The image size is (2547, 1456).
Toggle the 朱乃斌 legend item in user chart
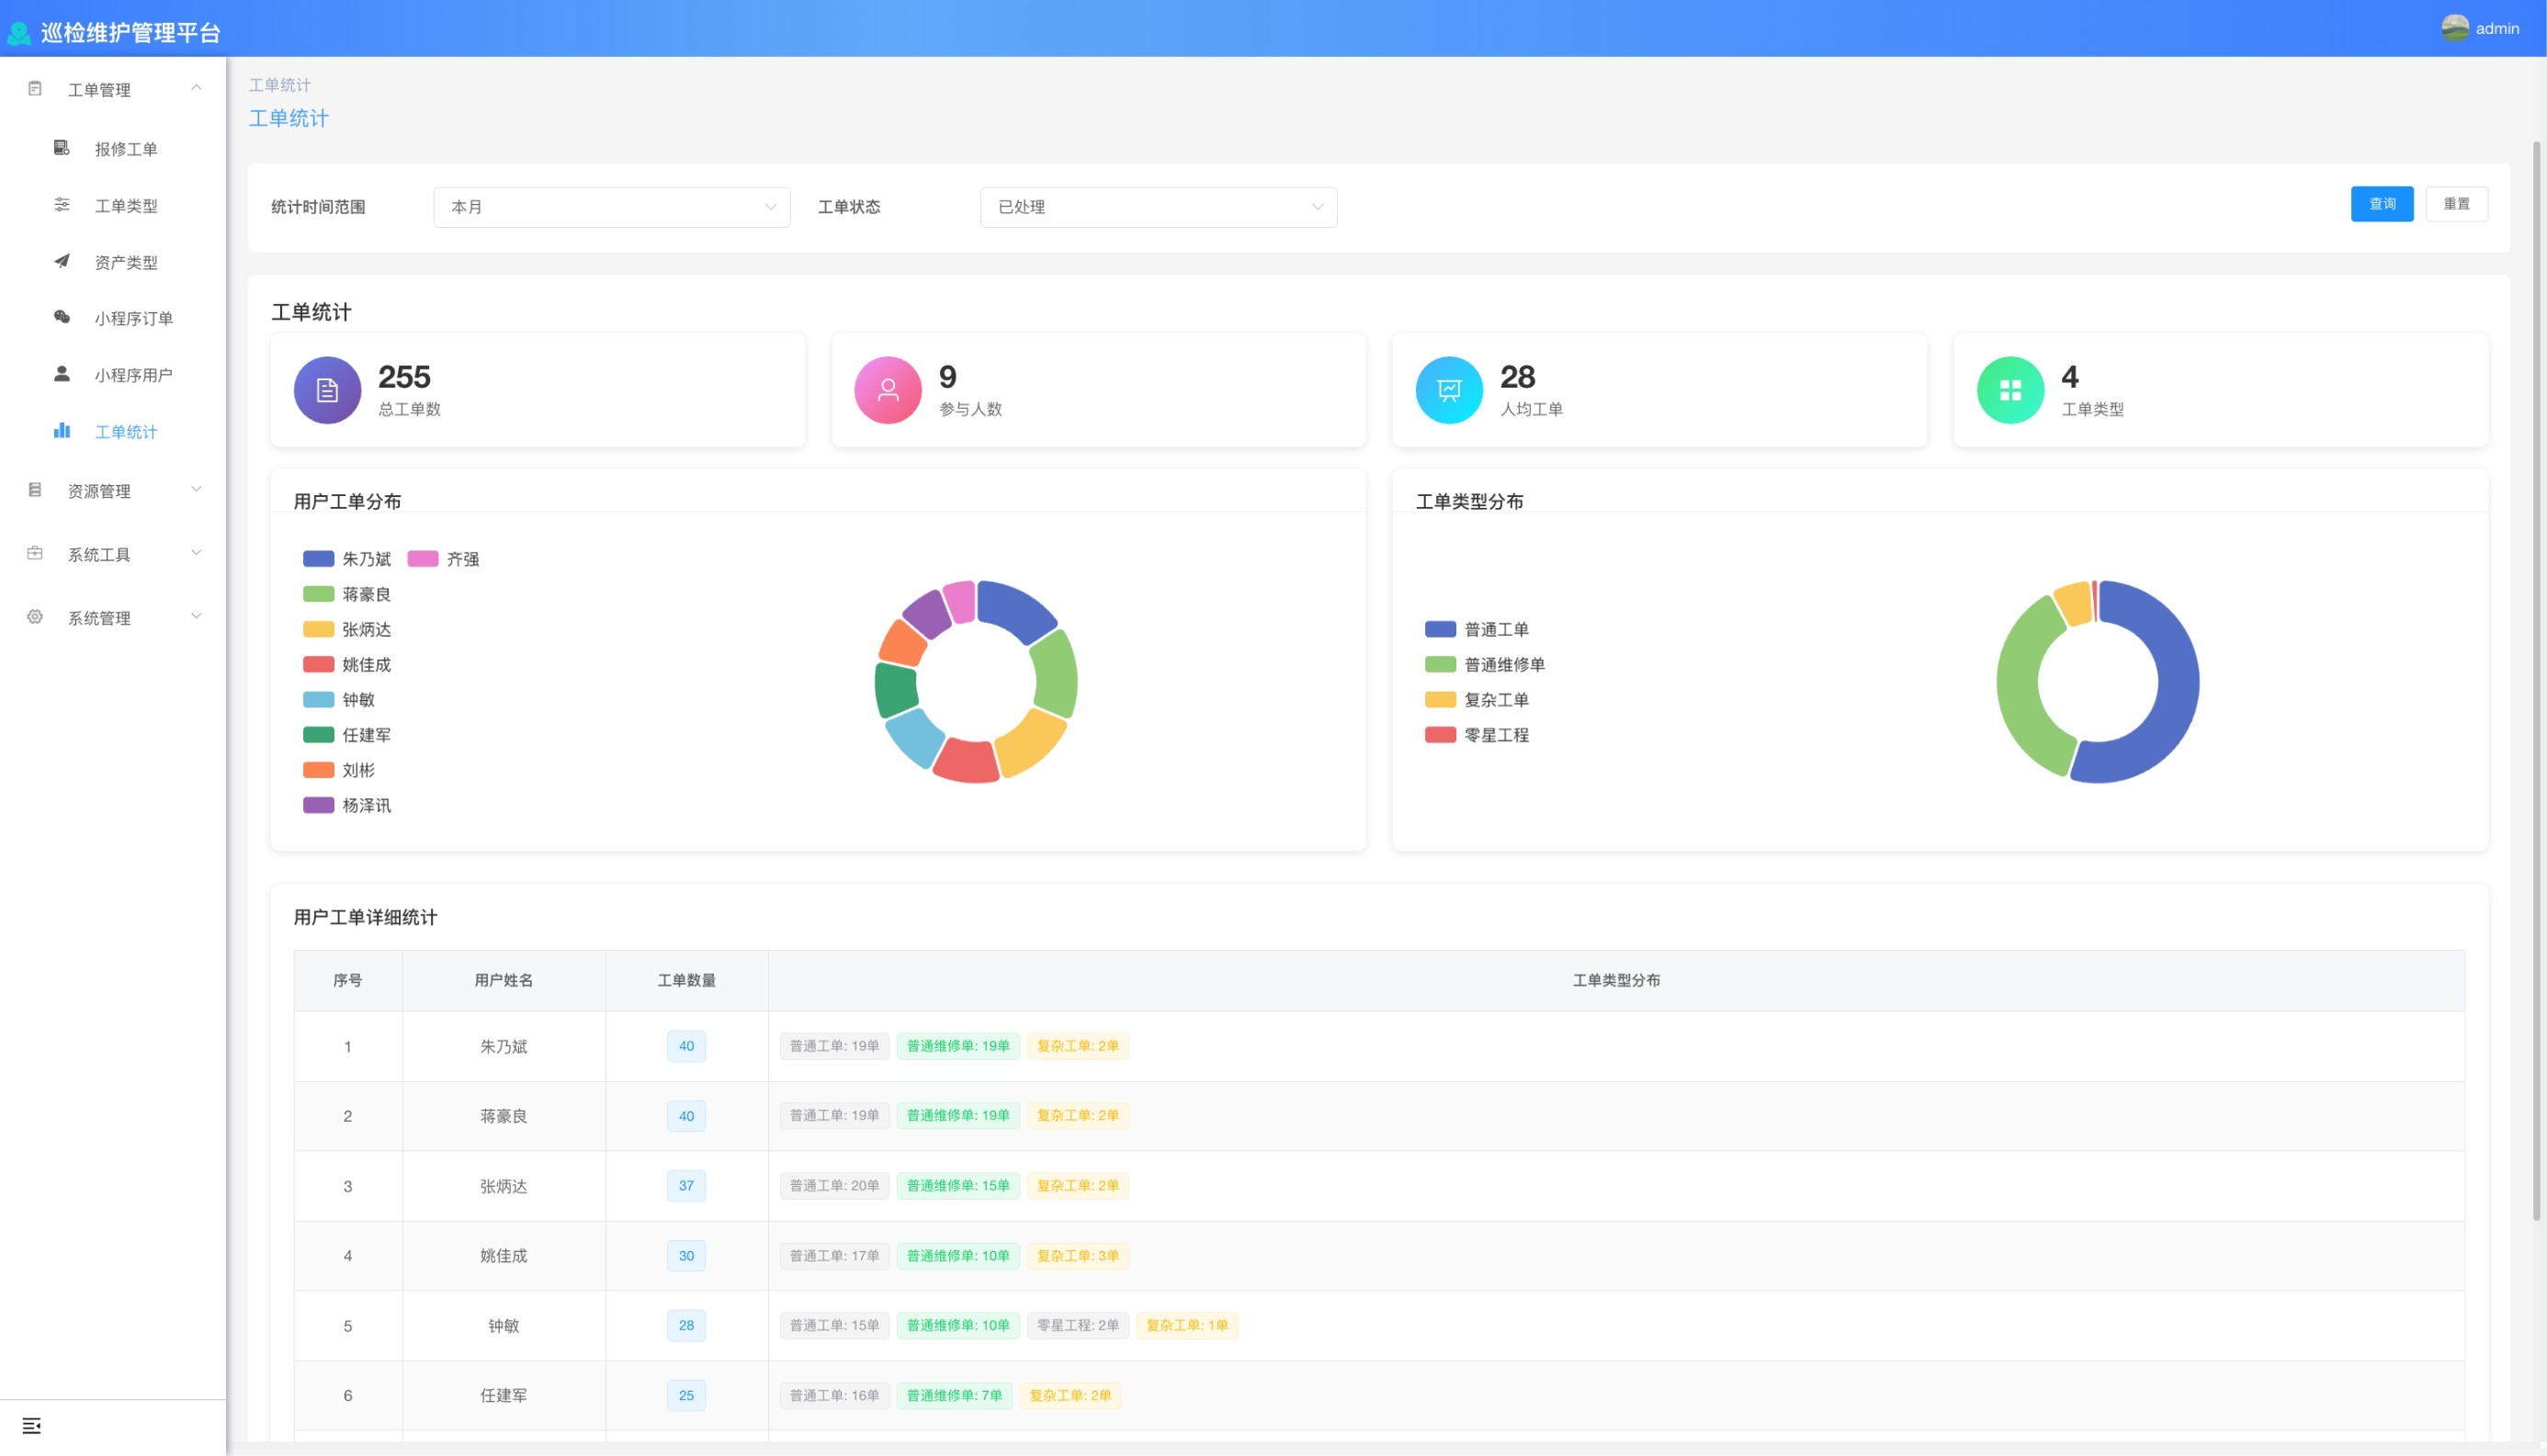pyautogui.click(x=347, y=559)
